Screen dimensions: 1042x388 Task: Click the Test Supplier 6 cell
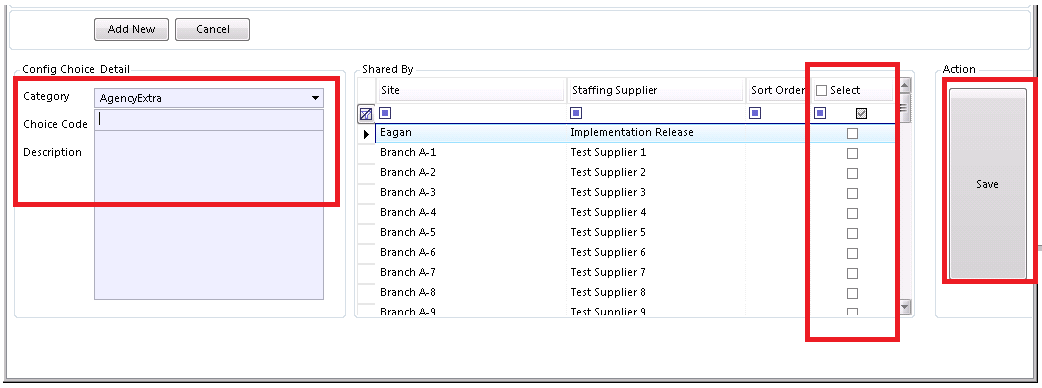tap(656, 252)
